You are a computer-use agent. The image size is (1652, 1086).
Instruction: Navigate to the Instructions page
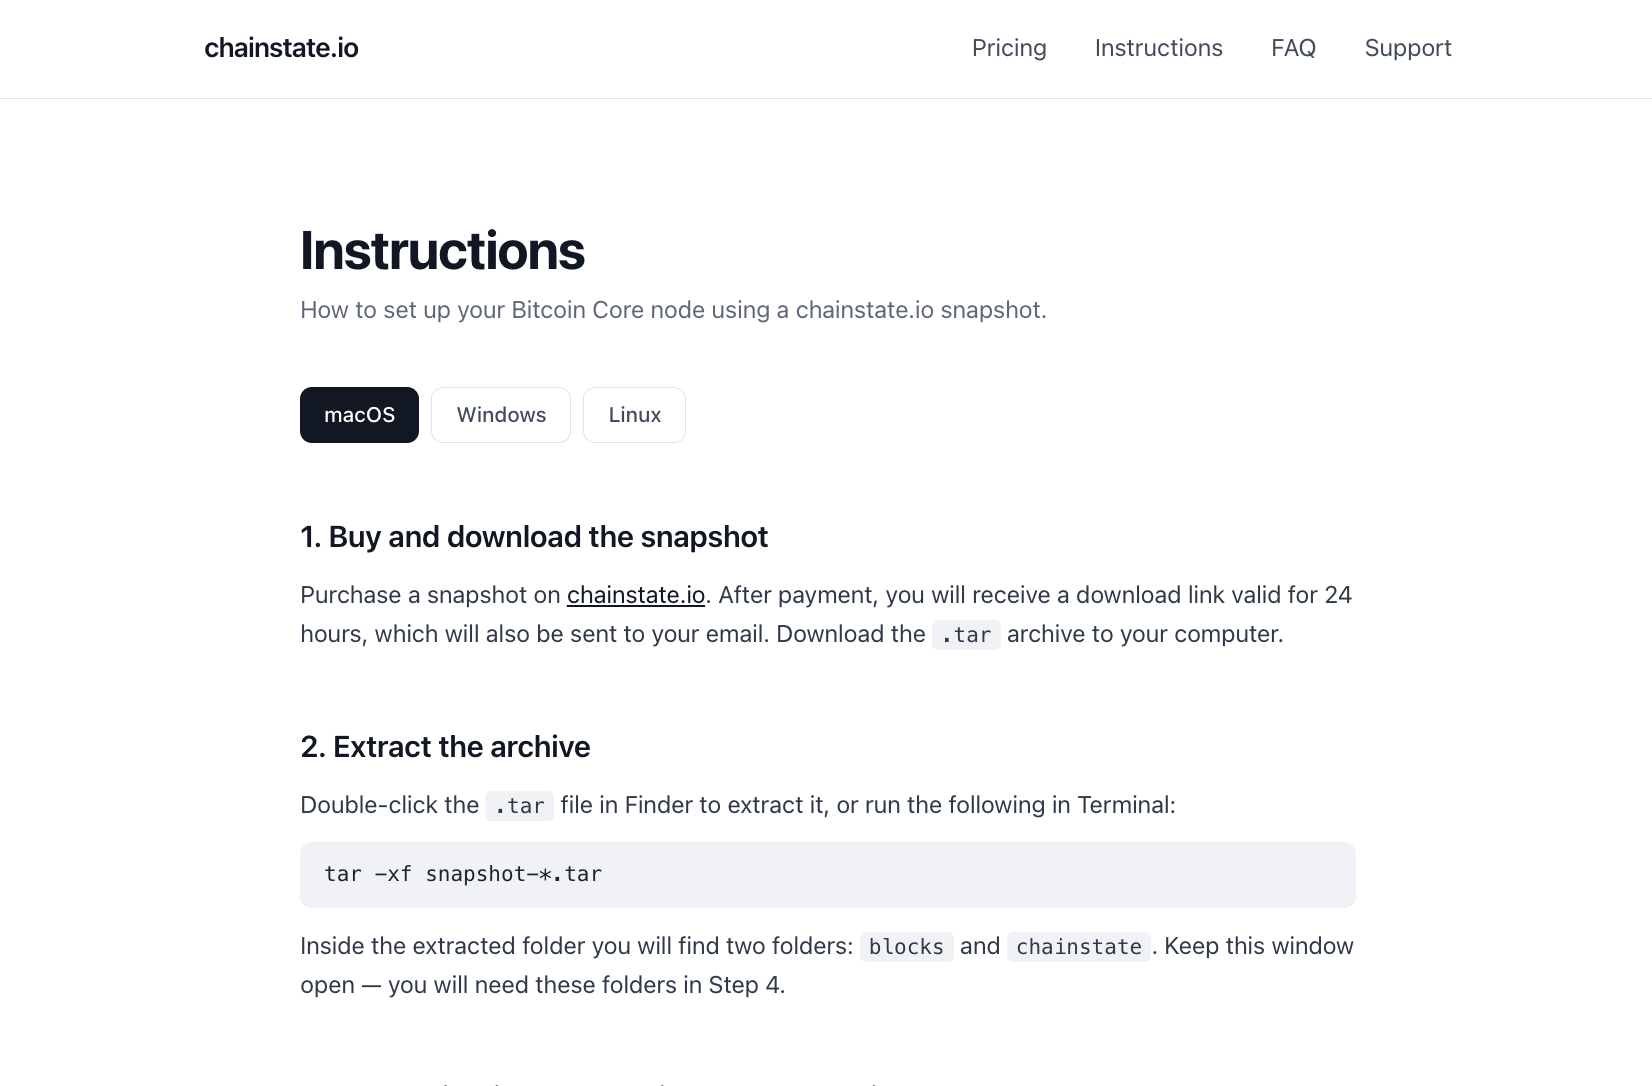tap(1158, 47)
